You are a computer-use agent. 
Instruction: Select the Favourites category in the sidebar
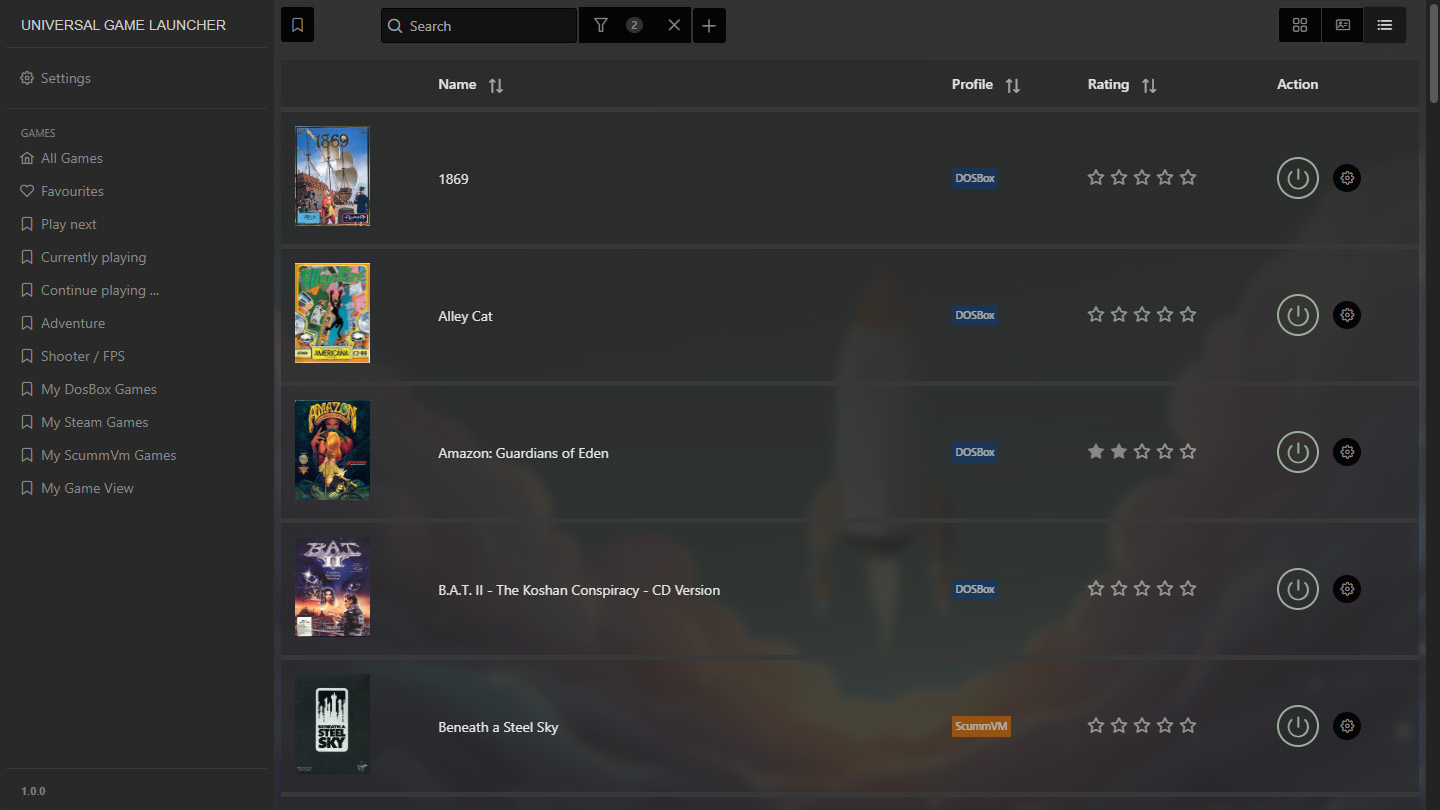click(x=71, y=190)
